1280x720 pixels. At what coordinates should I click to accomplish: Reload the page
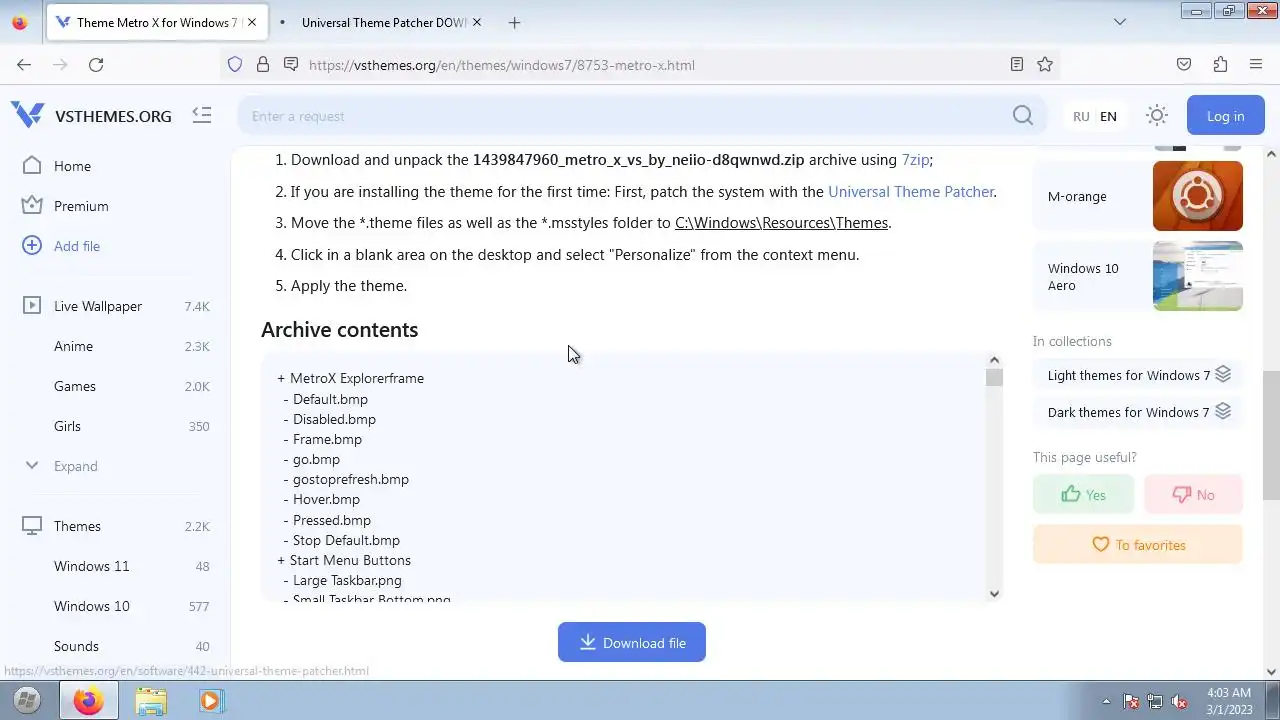(x=96, y=65)
